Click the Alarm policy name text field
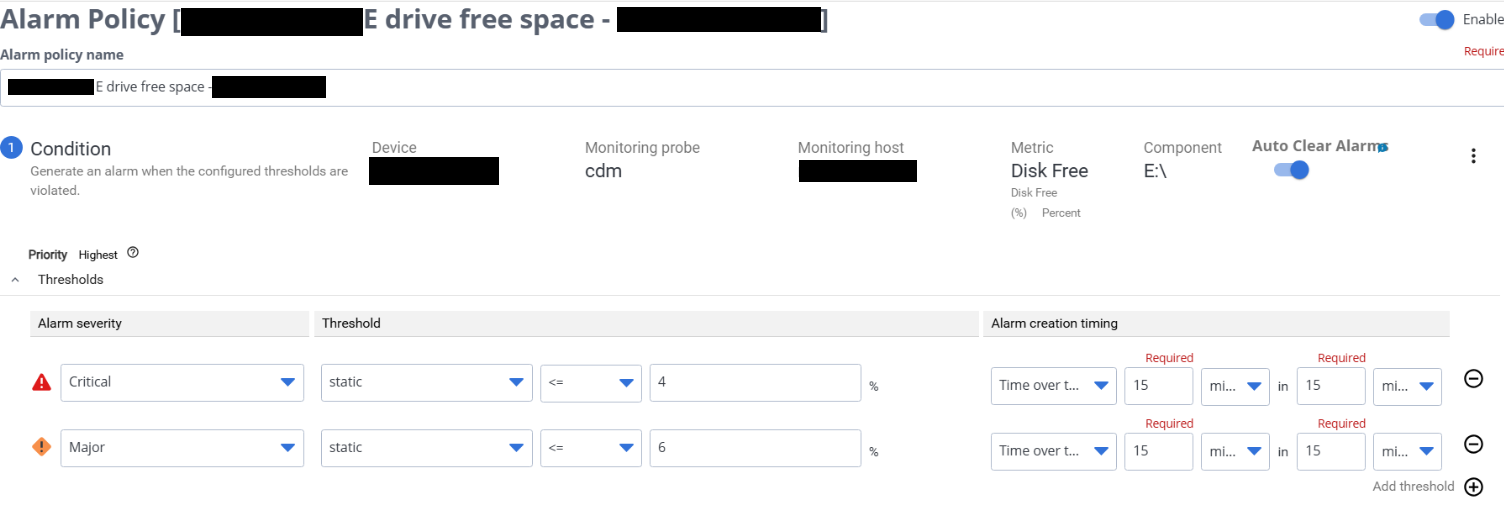 click(x=750, y=87)
